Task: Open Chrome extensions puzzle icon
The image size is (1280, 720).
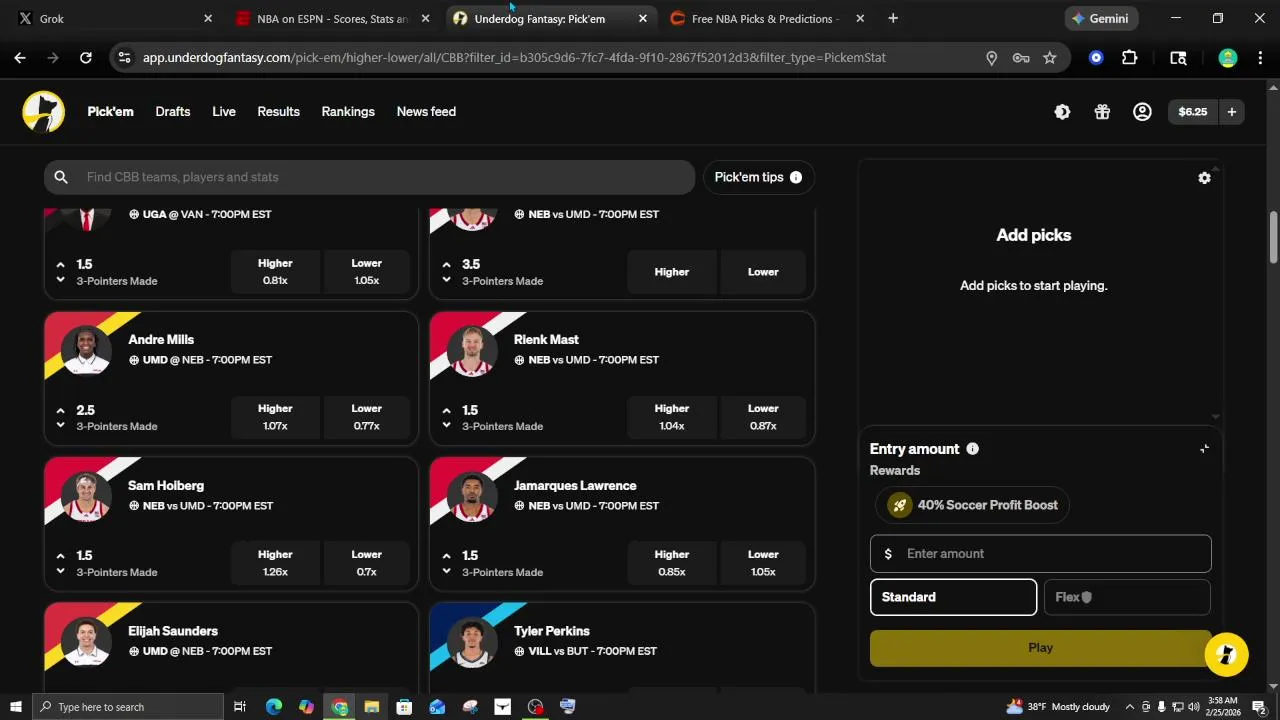Action: [x=1129, y=58]
